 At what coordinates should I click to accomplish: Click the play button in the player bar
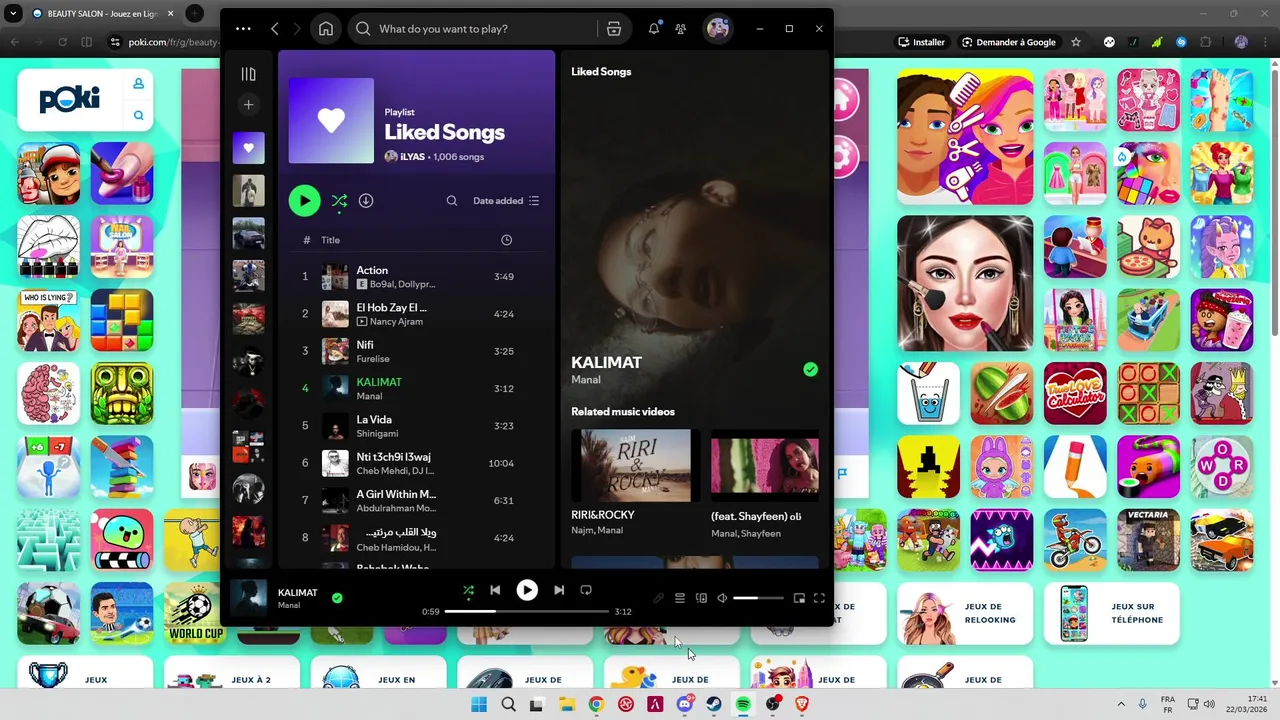(x=527, y=591)
